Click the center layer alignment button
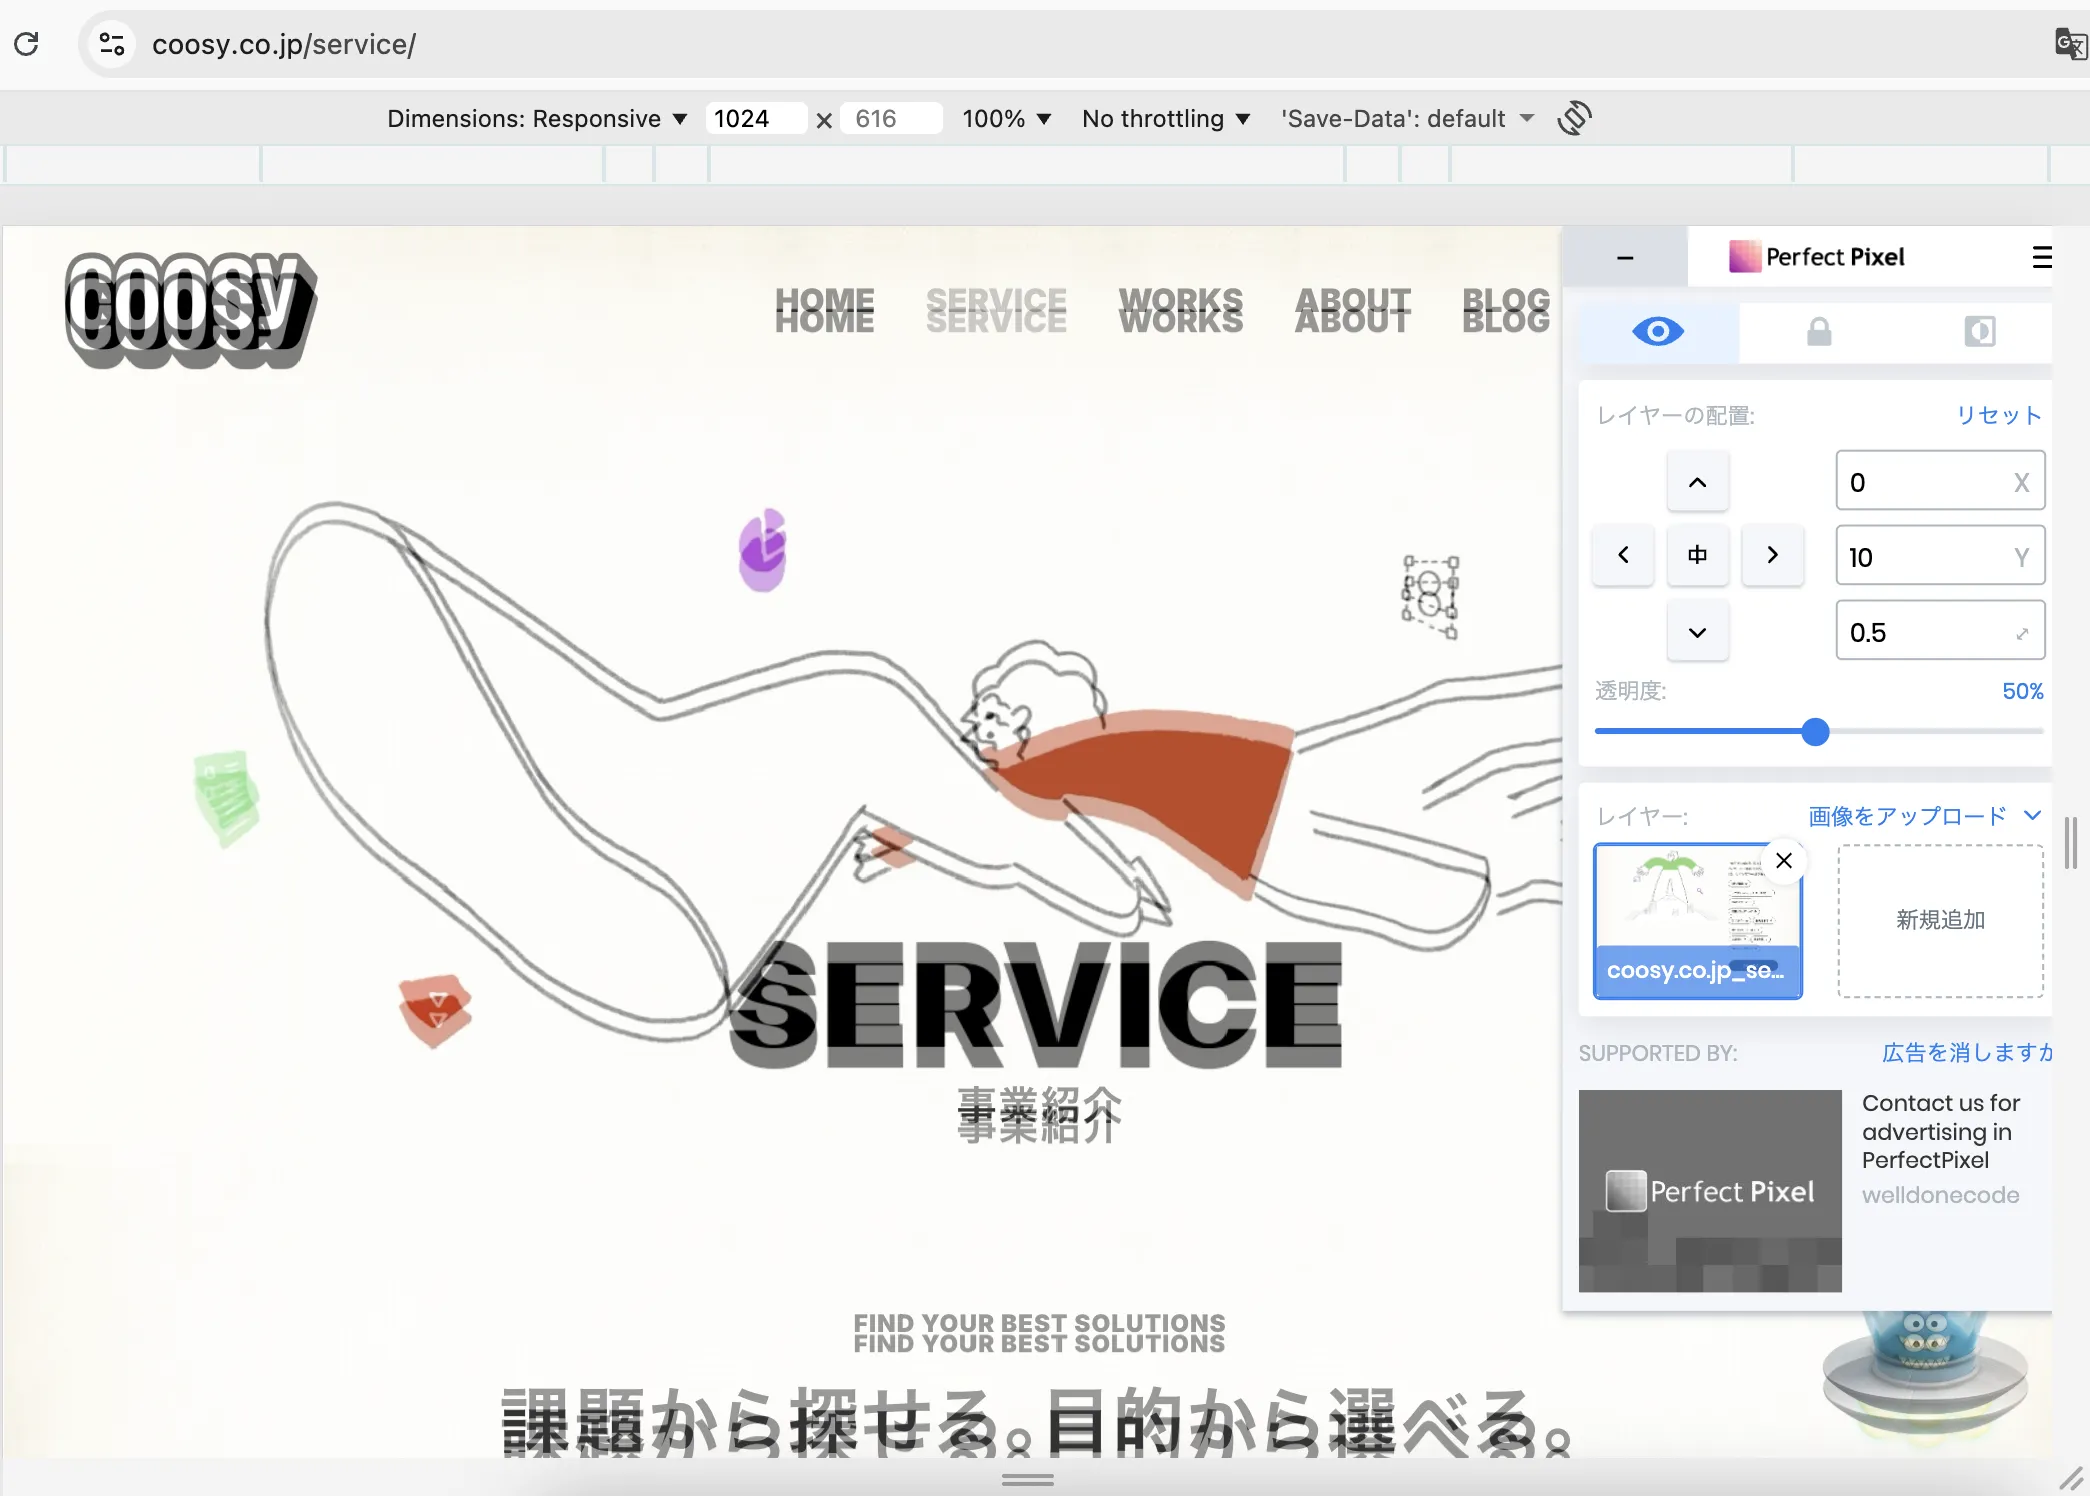Viewport: 2090px width, 1496px height. (x=1697, y=555)
